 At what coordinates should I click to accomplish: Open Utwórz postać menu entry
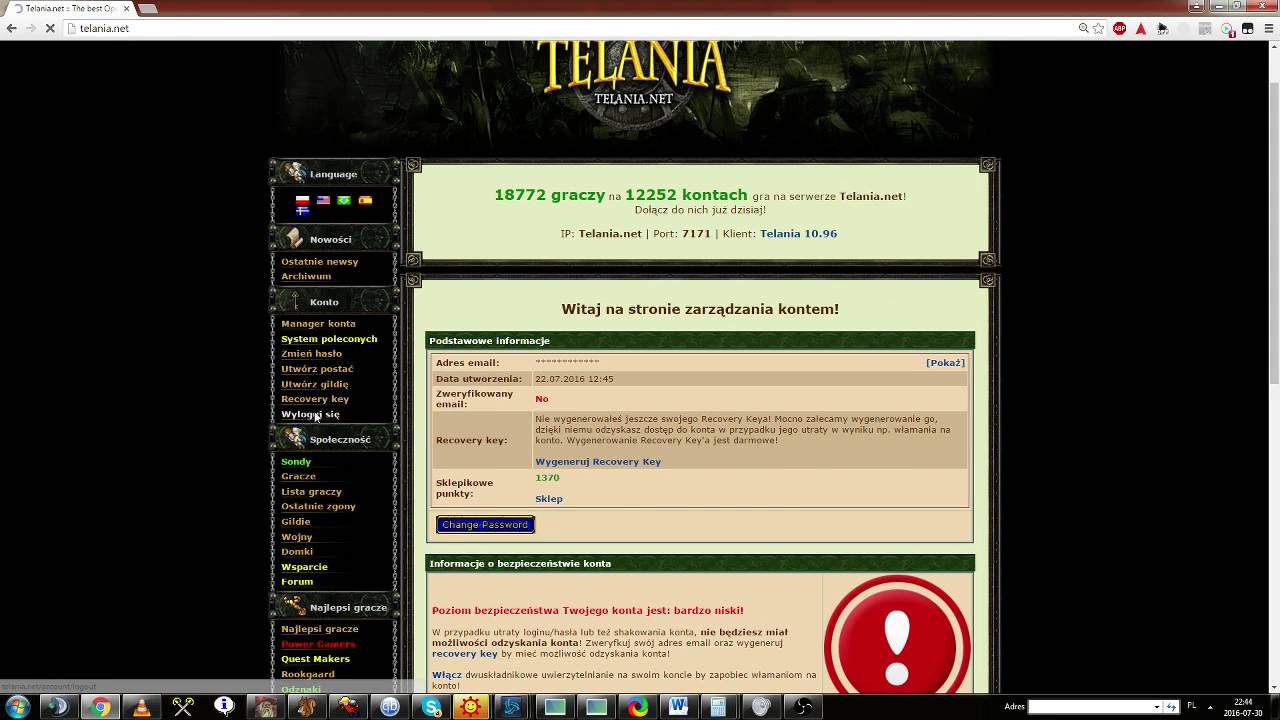pyautogui.click(x=317, y=369)
